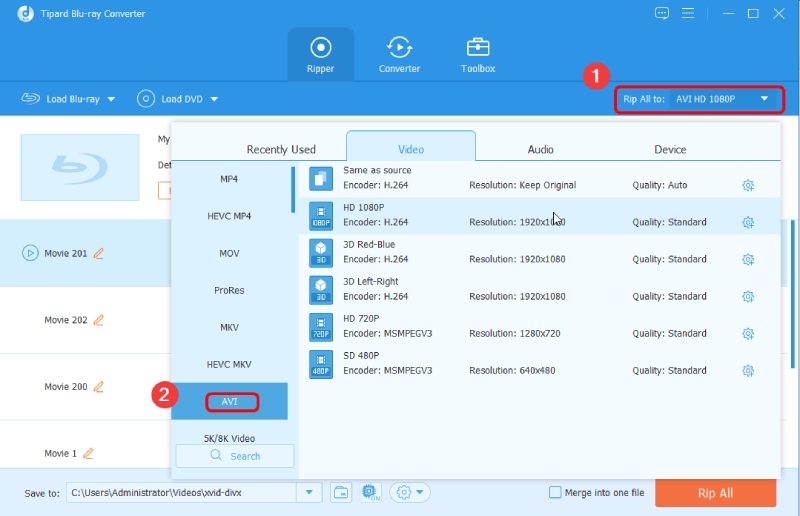The image size is (800, 516).
Task: Click the Rip All button
Action: click(x=715, y=493)
